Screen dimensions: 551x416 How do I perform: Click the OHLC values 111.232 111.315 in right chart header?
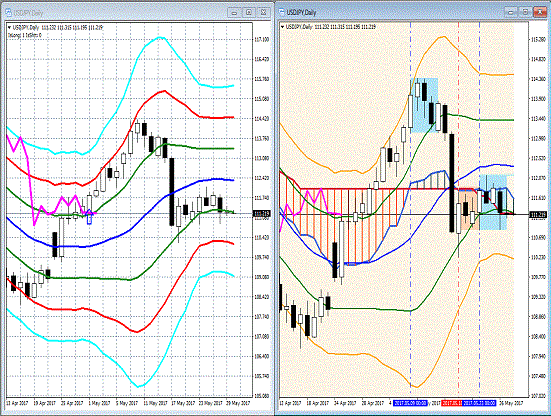point(329,27)
